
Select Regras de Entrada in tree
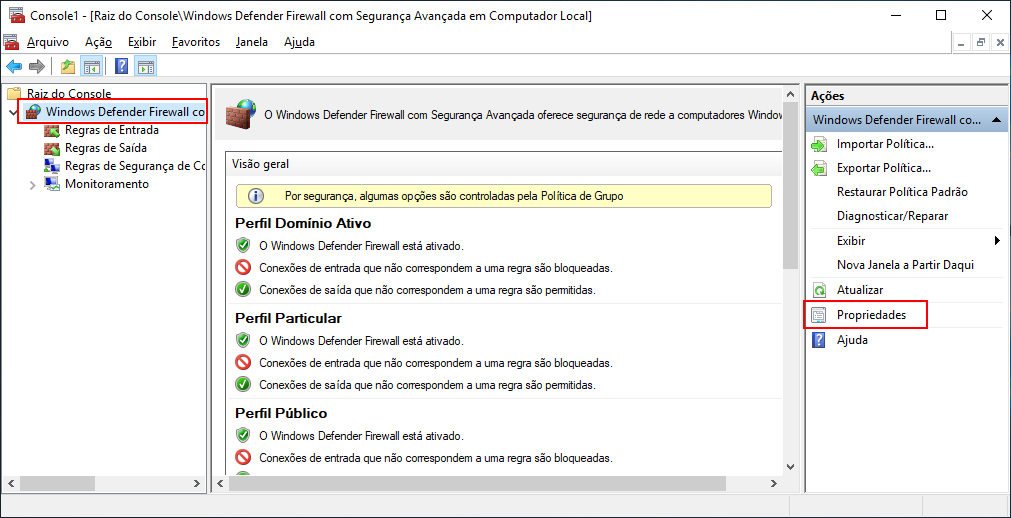pos(112,130)
